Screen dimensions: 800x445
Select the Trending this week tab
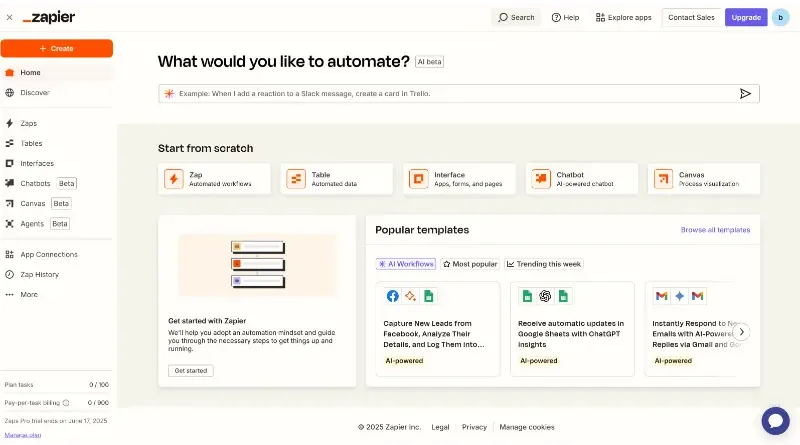coord(544,264)
